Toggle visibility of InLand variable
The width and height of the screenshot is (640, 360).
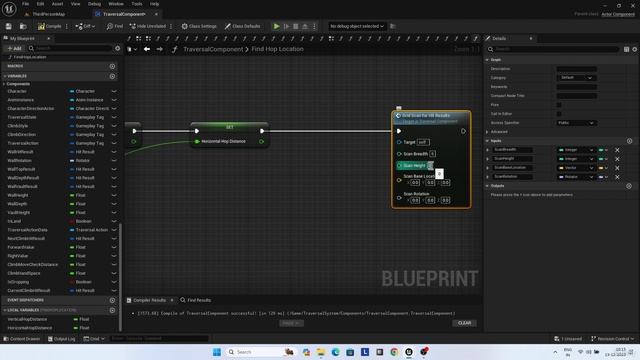click(x=114, y=221)
